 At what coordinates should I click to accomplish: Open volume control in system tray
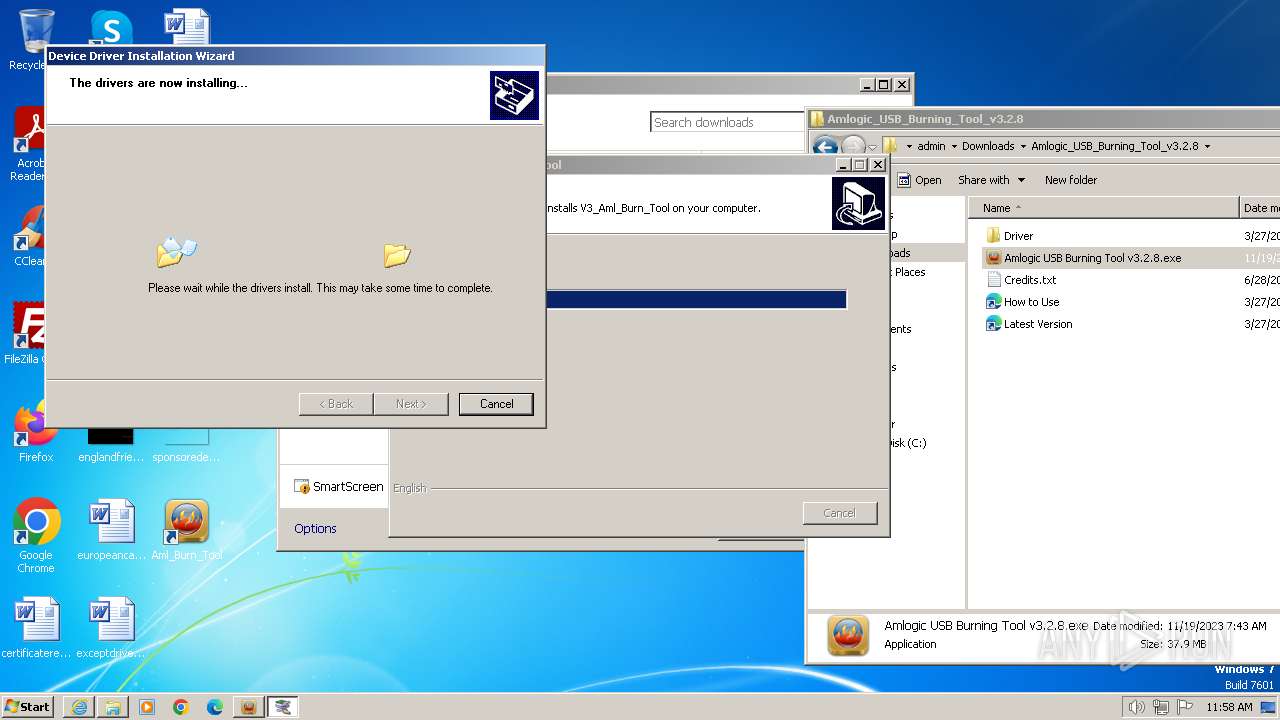click(x=1136, y=707)
